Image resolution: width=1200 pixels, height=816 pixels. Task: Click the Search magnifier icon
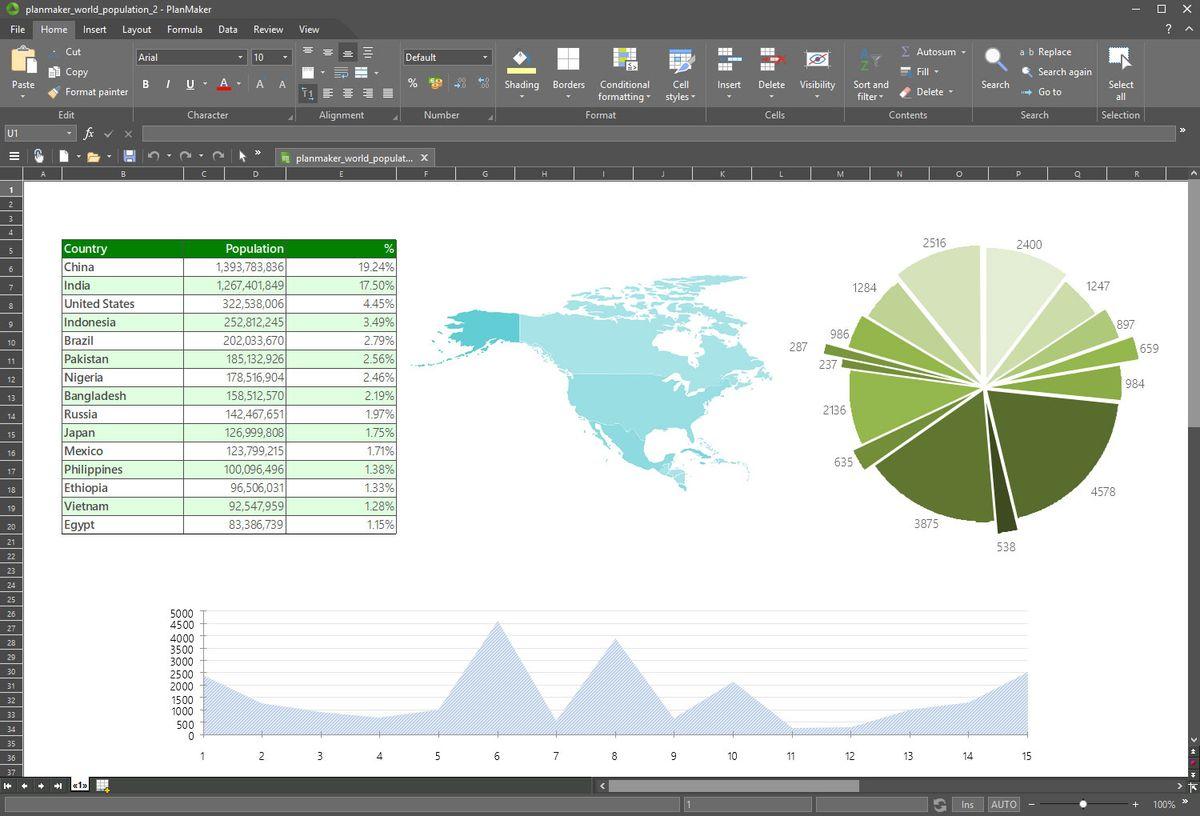pos(995,62)
